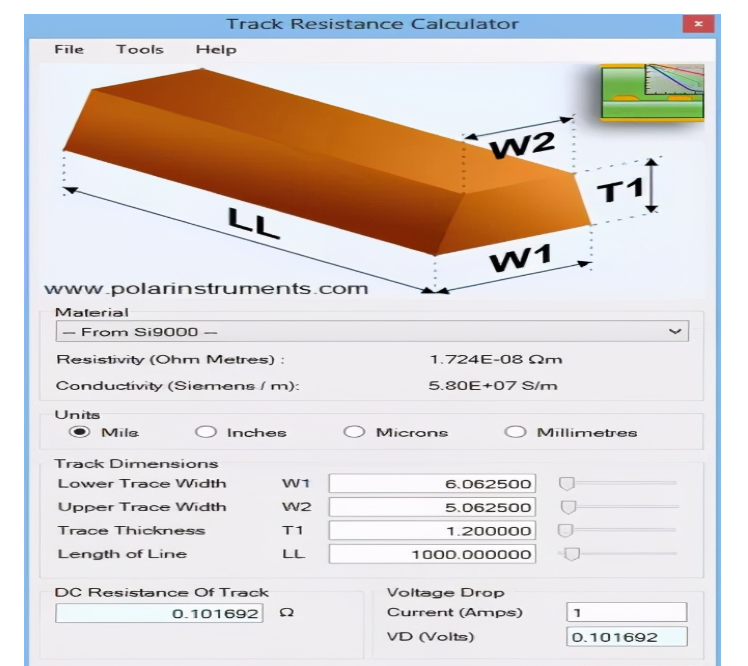Focus the Trace Thickness T1 field

pyautogui.click(x=432, y=530)
